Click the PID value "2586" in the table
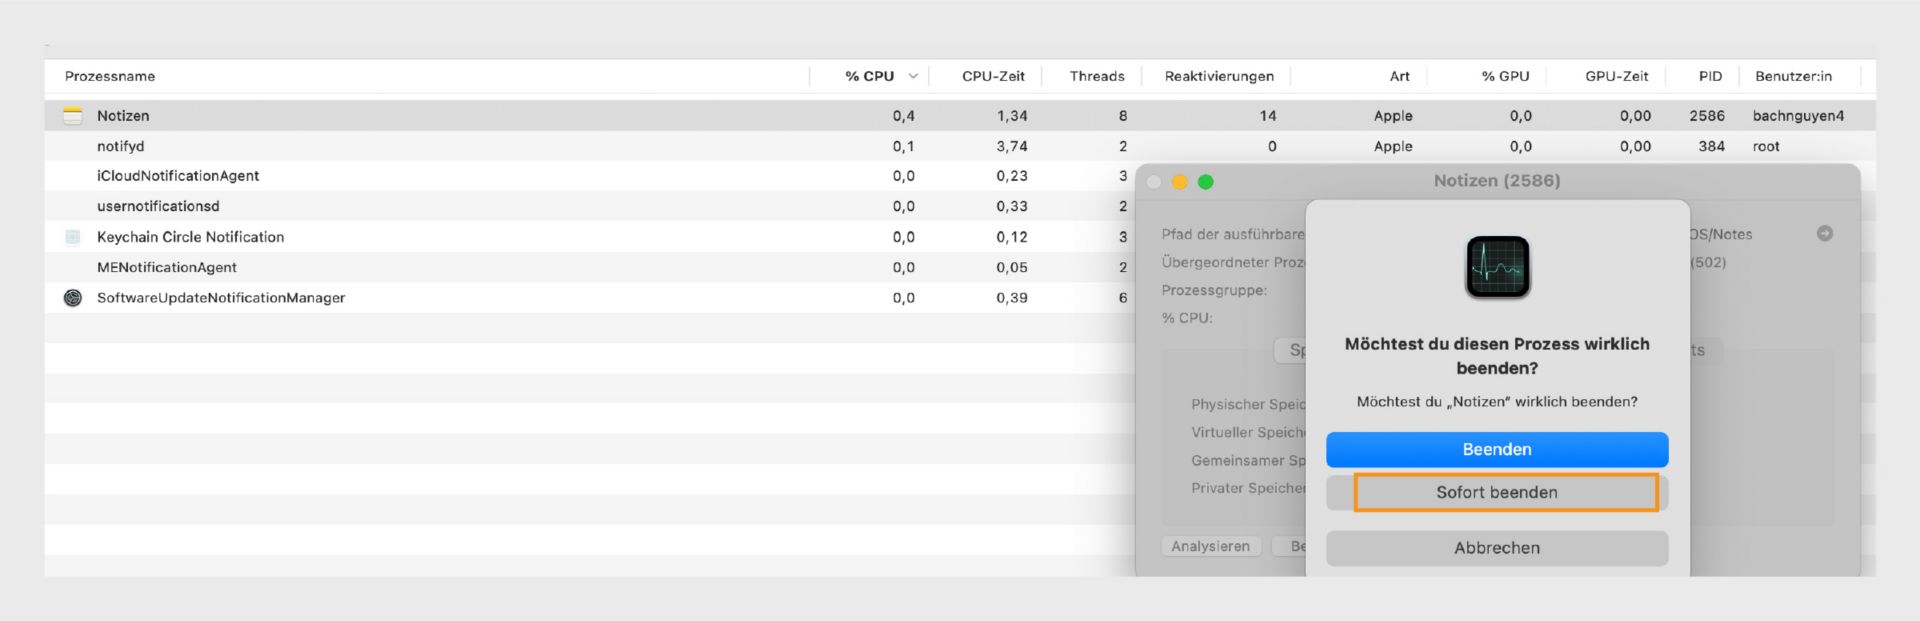This screenshot has width=1920, height=621. pos(1707,116)
